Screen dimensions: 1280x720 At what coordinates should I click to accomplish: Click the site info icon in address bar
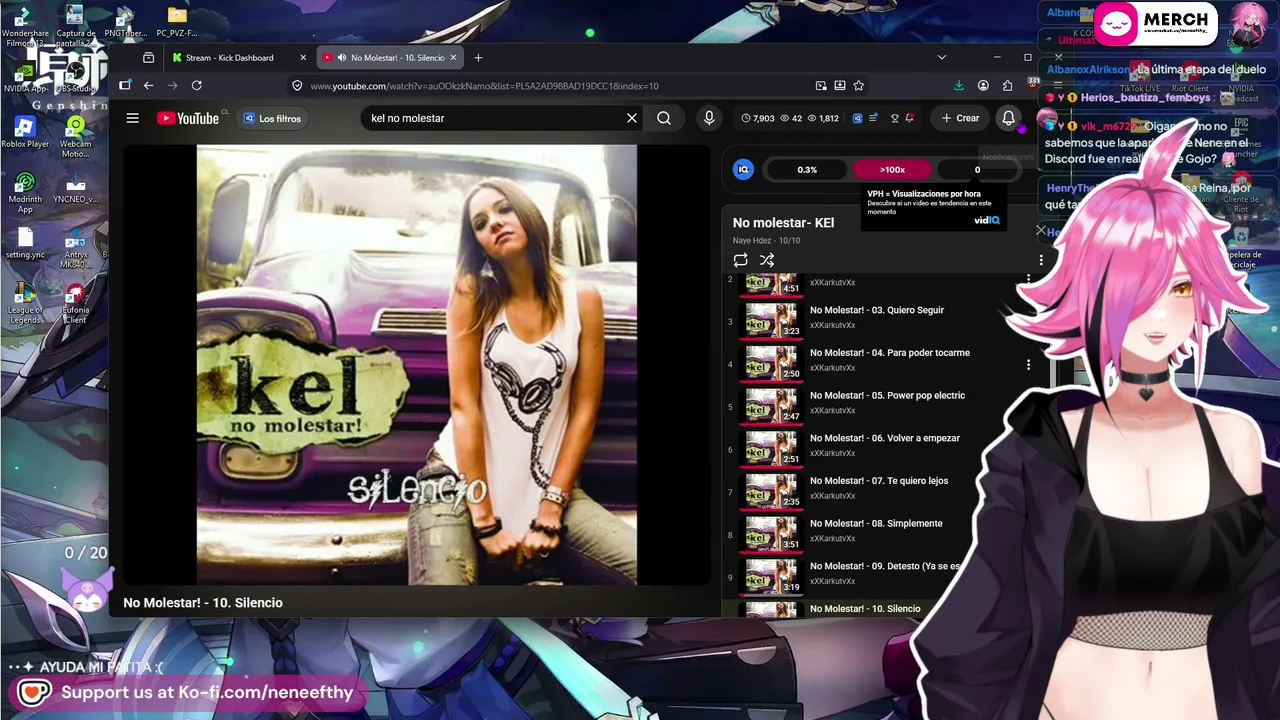click(x=297, y=86)
